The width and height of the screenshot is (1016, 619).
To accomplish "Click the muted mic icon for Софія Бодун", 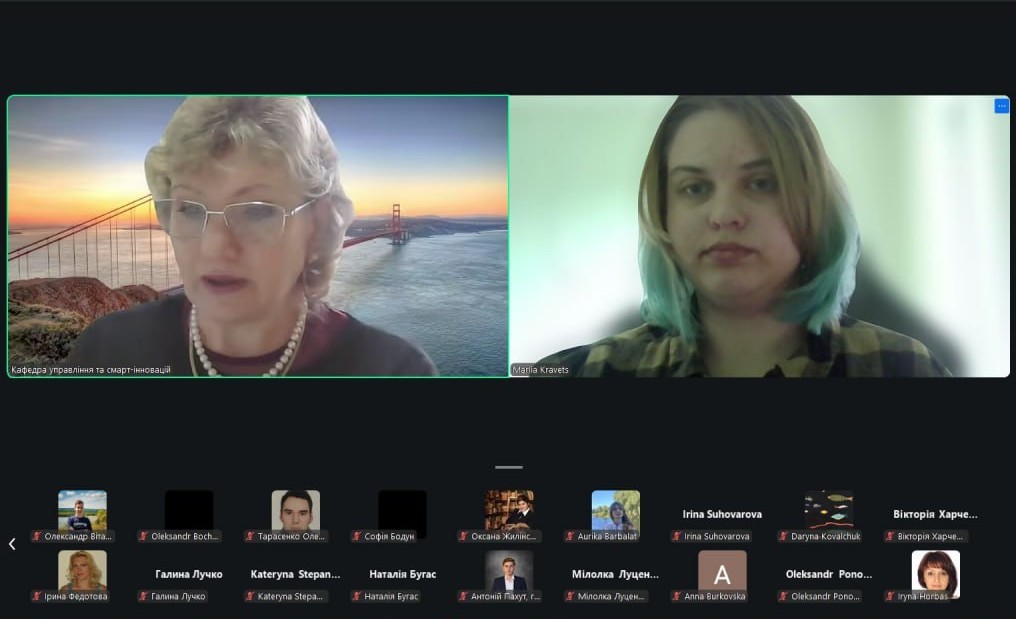I will (x=357, y=537).
